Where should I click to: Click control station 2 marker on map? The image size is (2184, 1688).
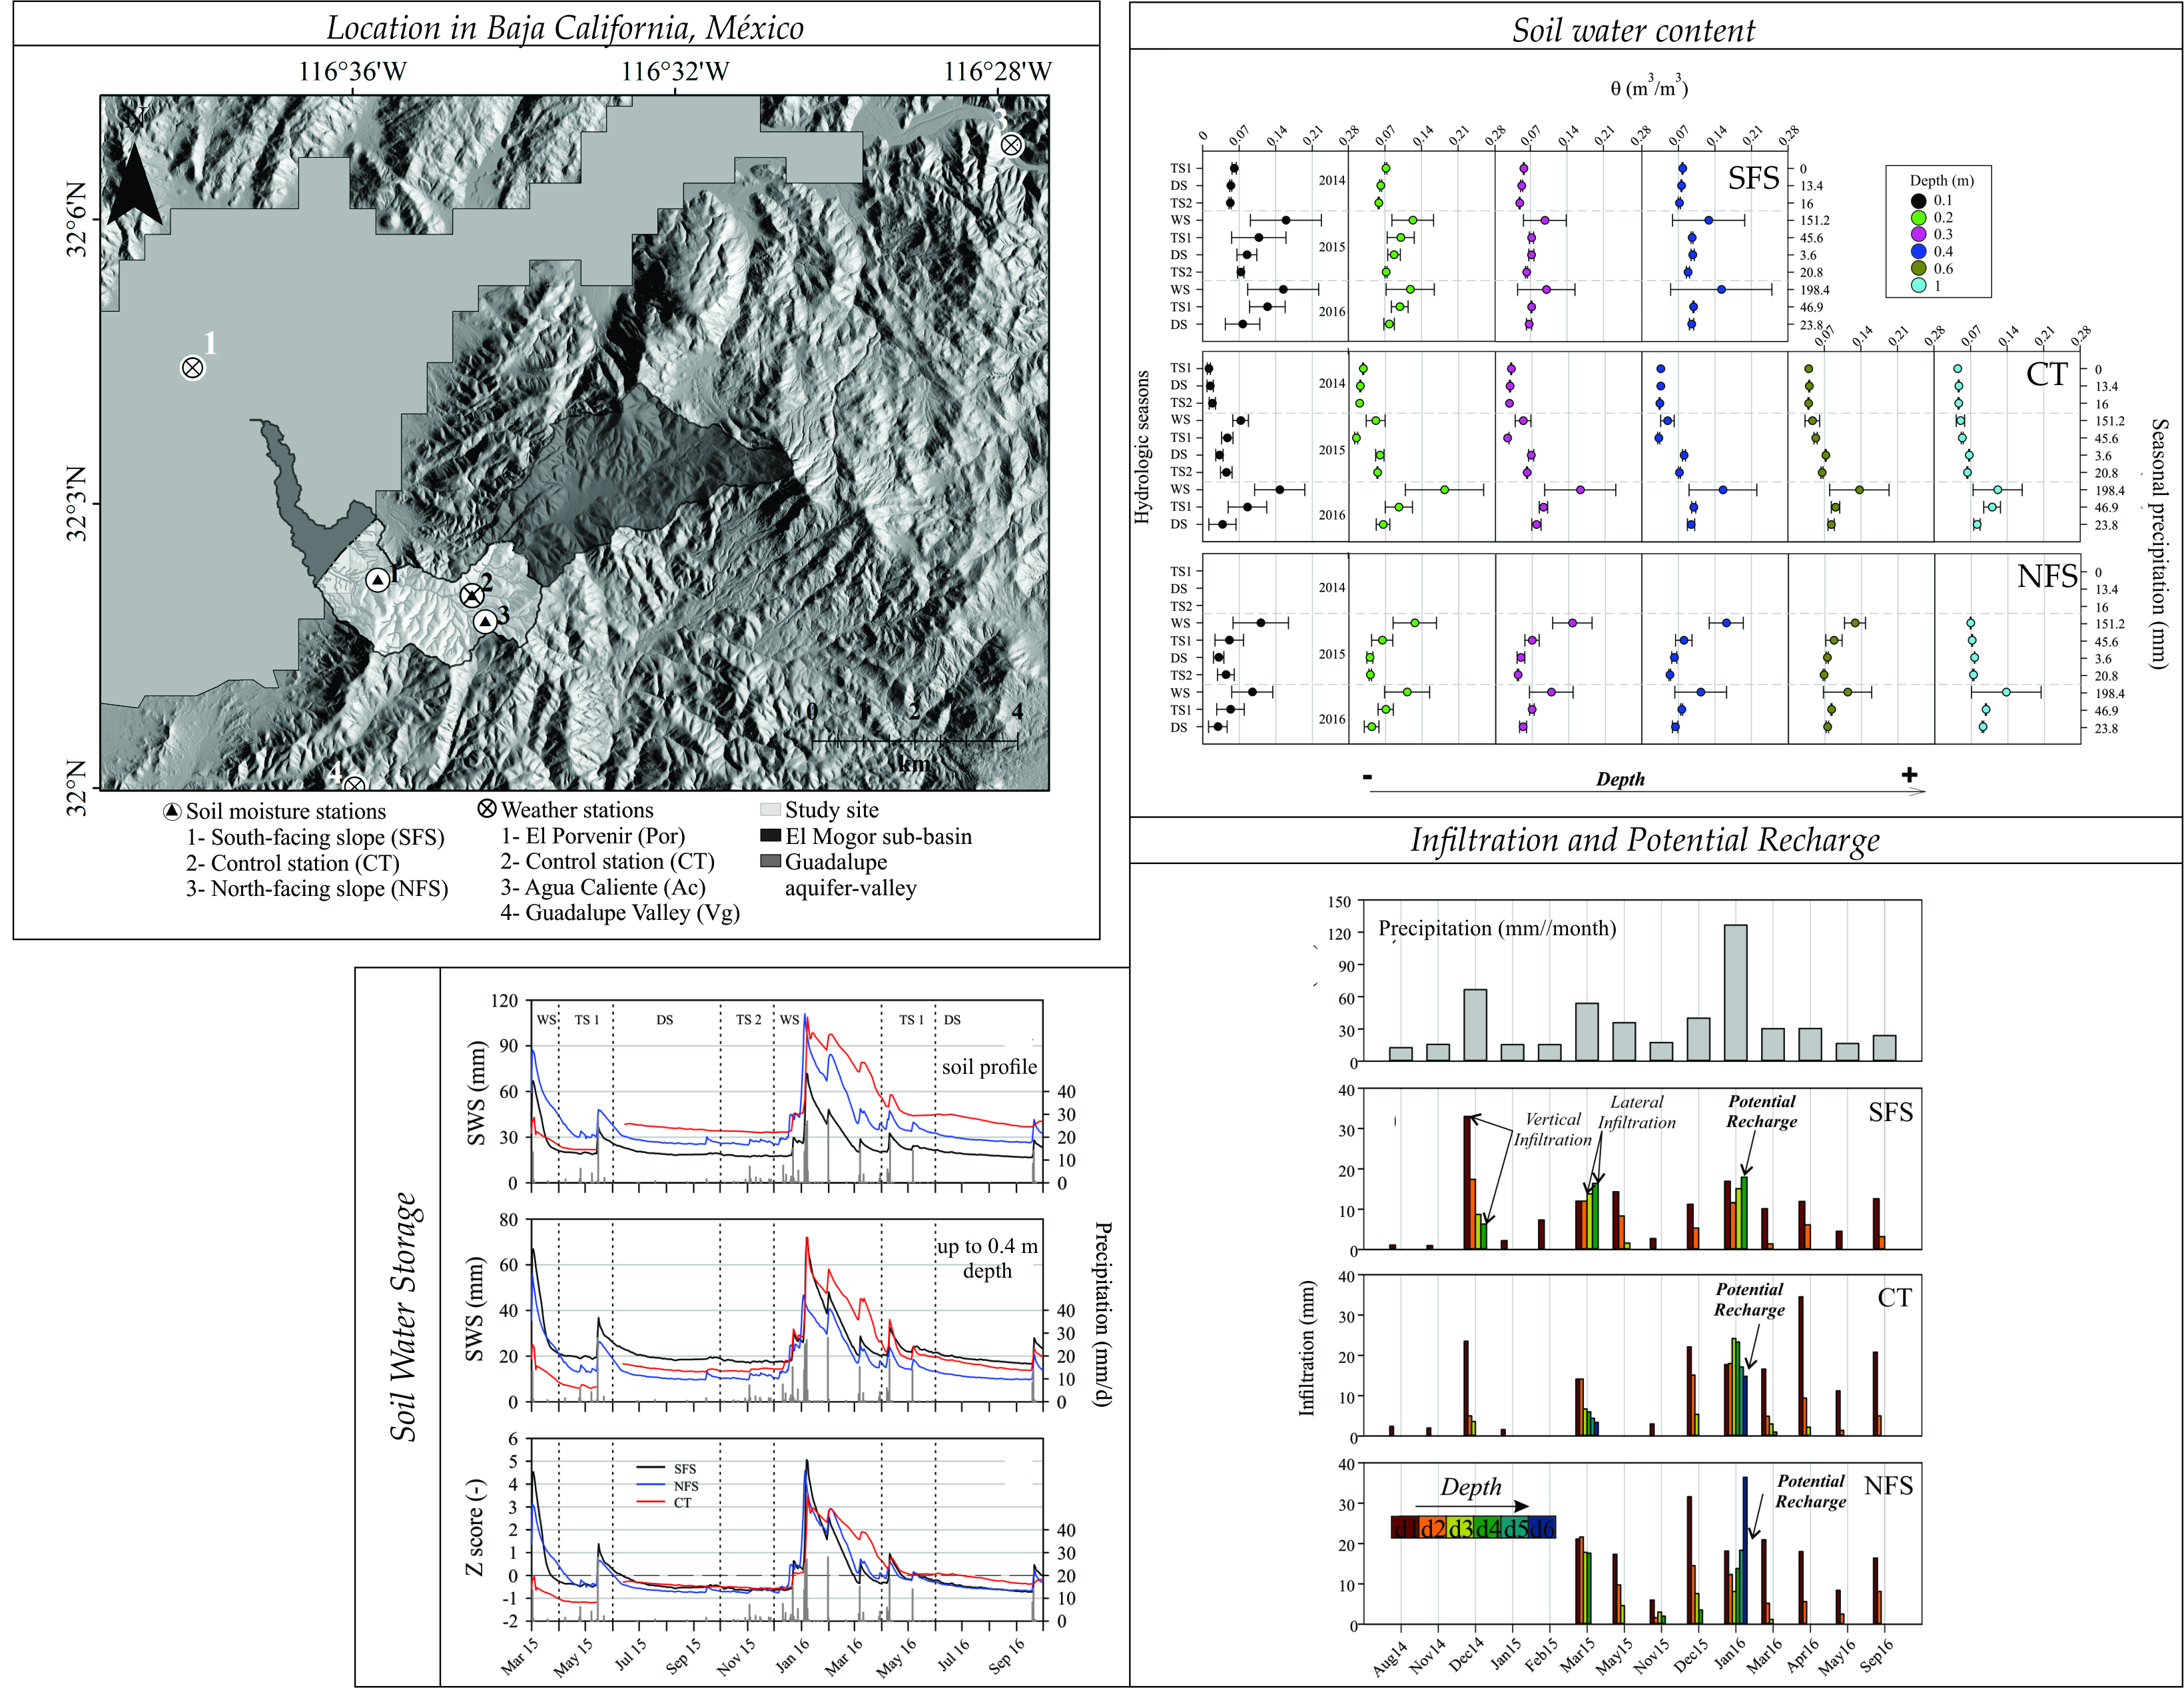tap(472, 596)
